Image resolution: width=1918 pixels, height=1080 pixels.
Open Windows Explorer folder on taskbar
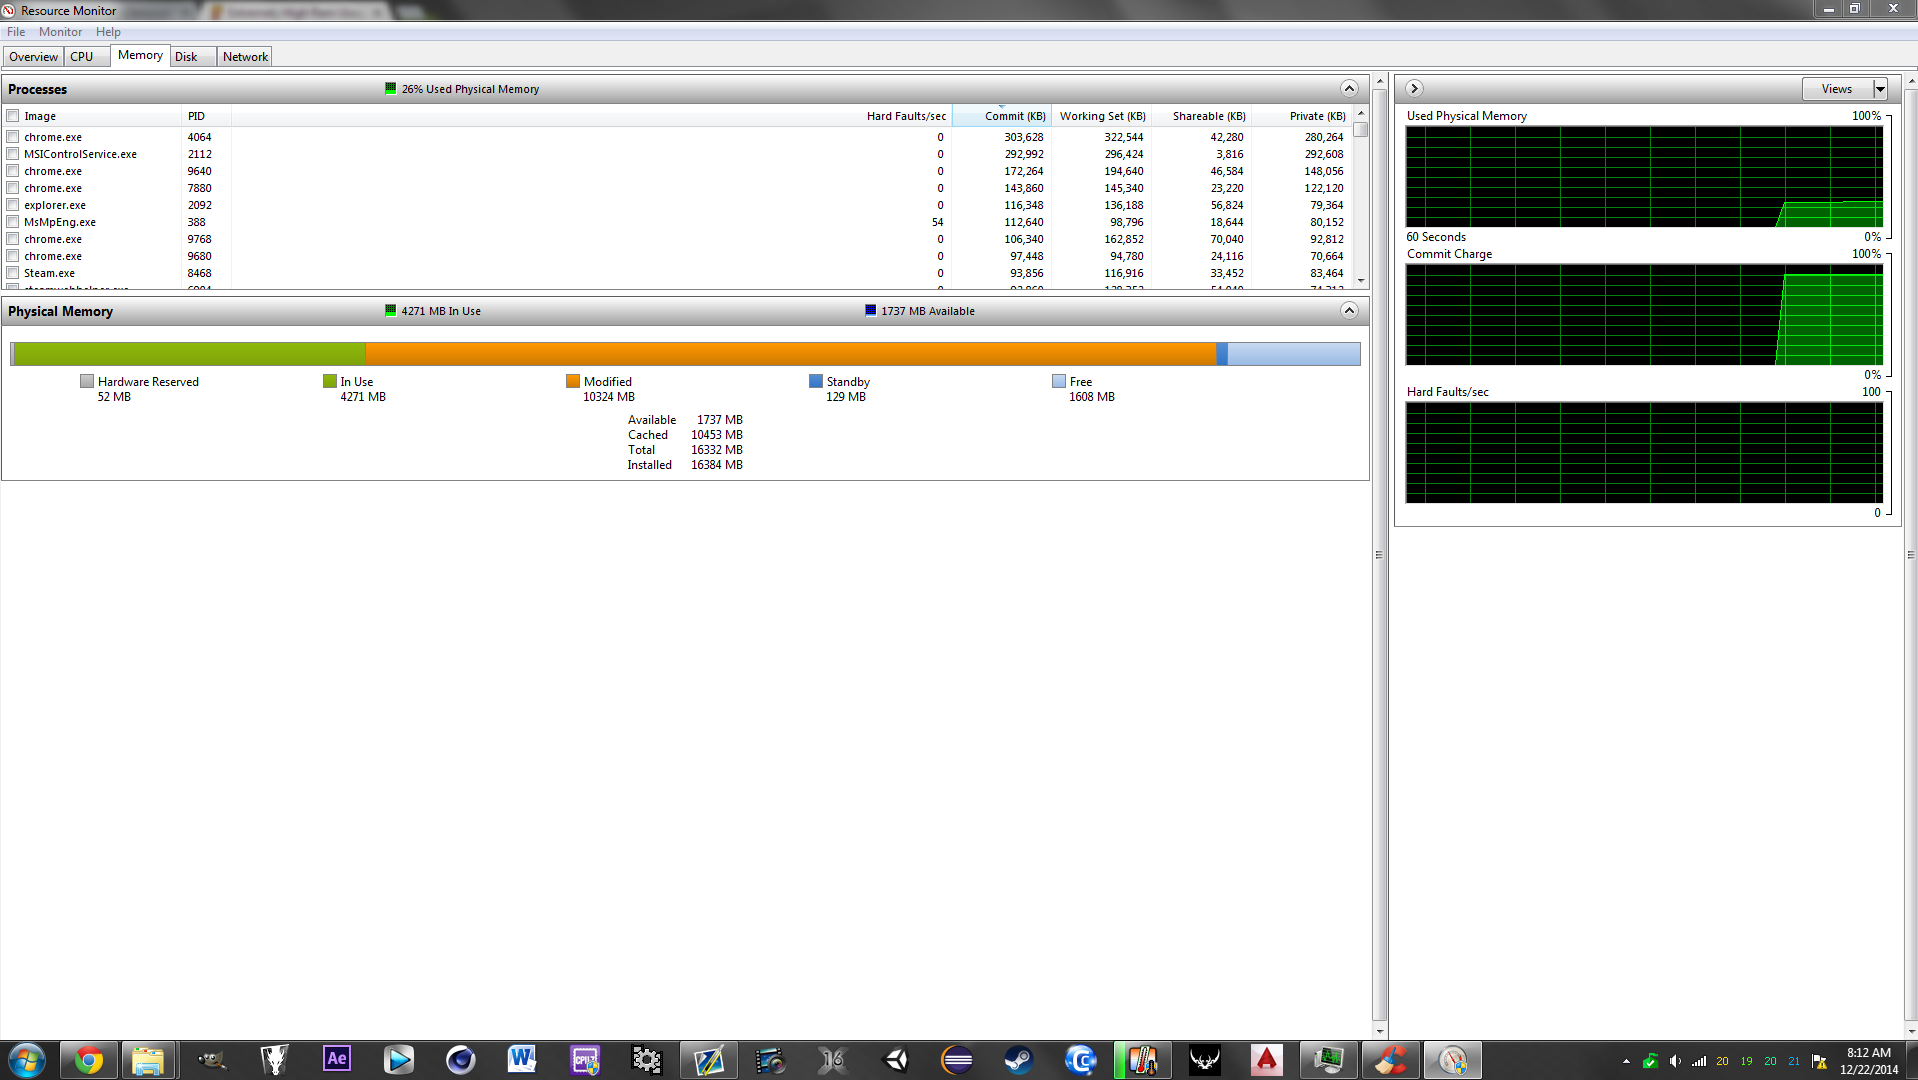point(148,1060)
